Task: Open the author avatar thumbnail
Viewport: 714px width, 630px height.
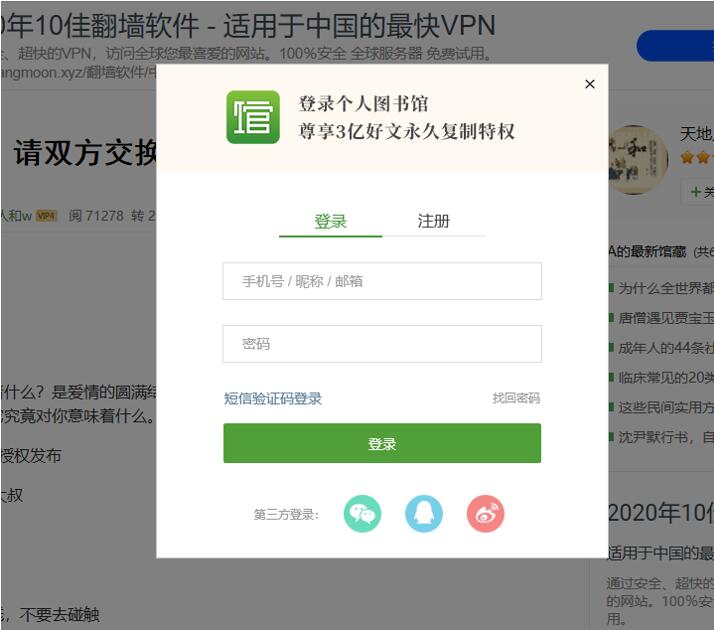Action: coord(638,159)
